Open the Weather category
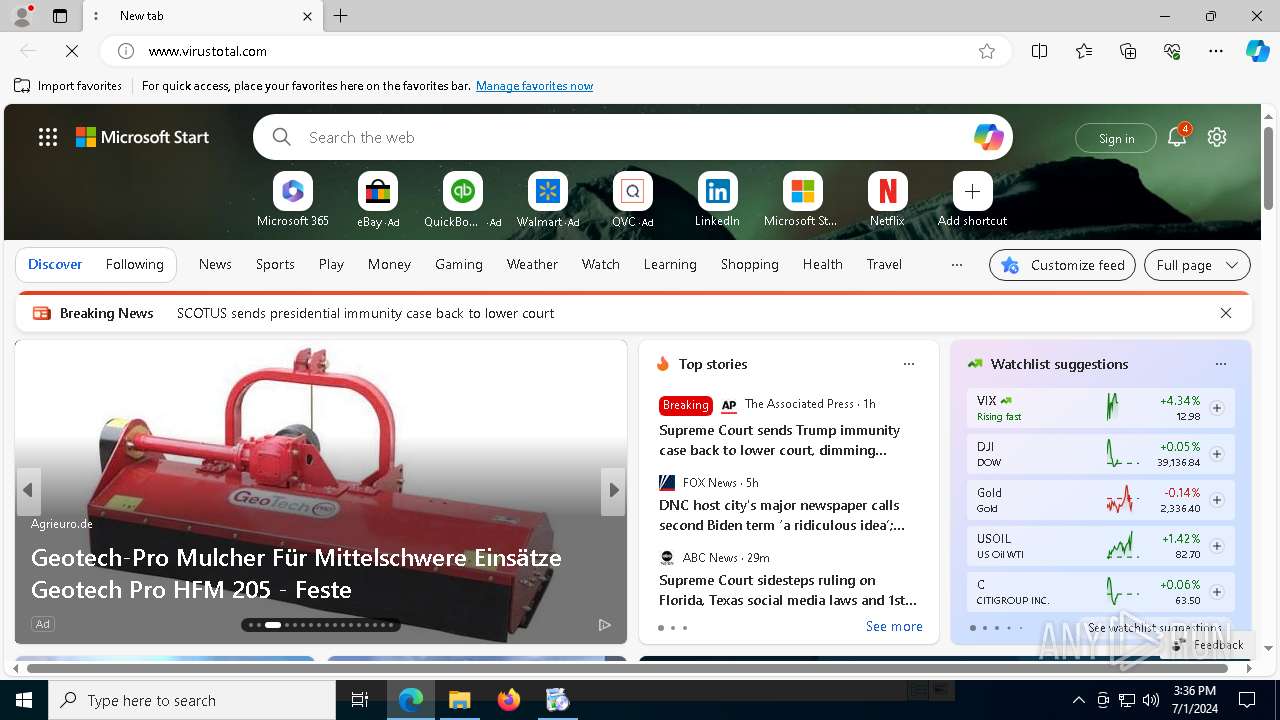The image size is (1280, 720). point(532,265)
